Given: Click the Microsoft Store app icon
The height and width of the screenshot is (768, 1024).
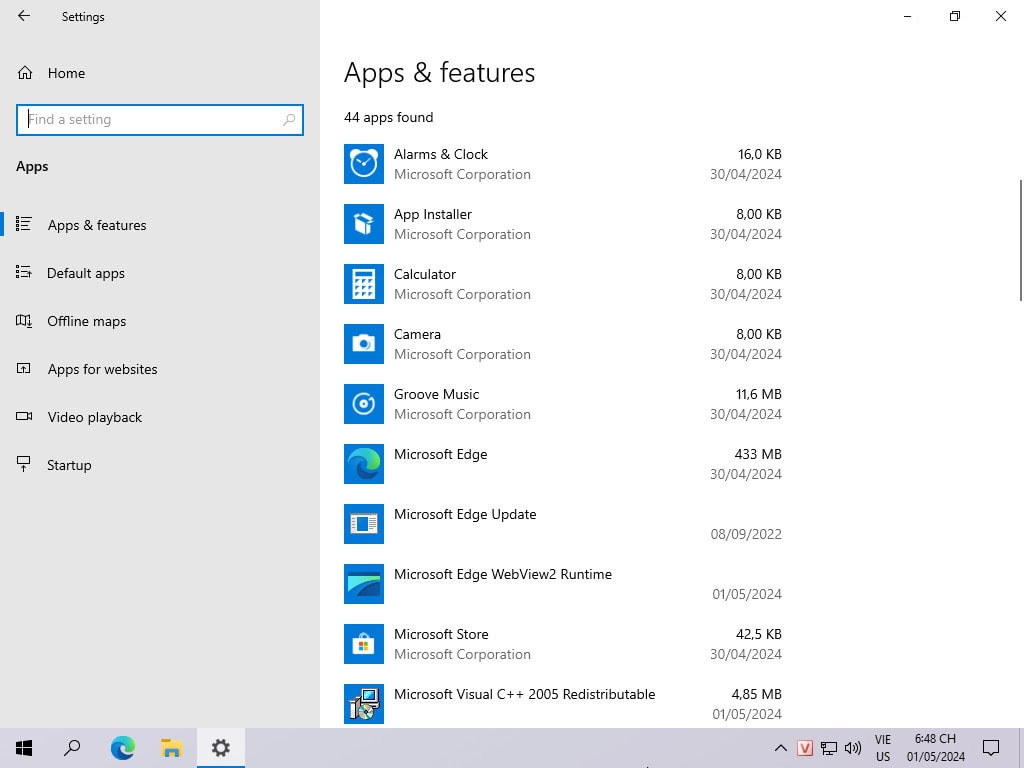Looking at the screenshot, I should tap(364, 644).
